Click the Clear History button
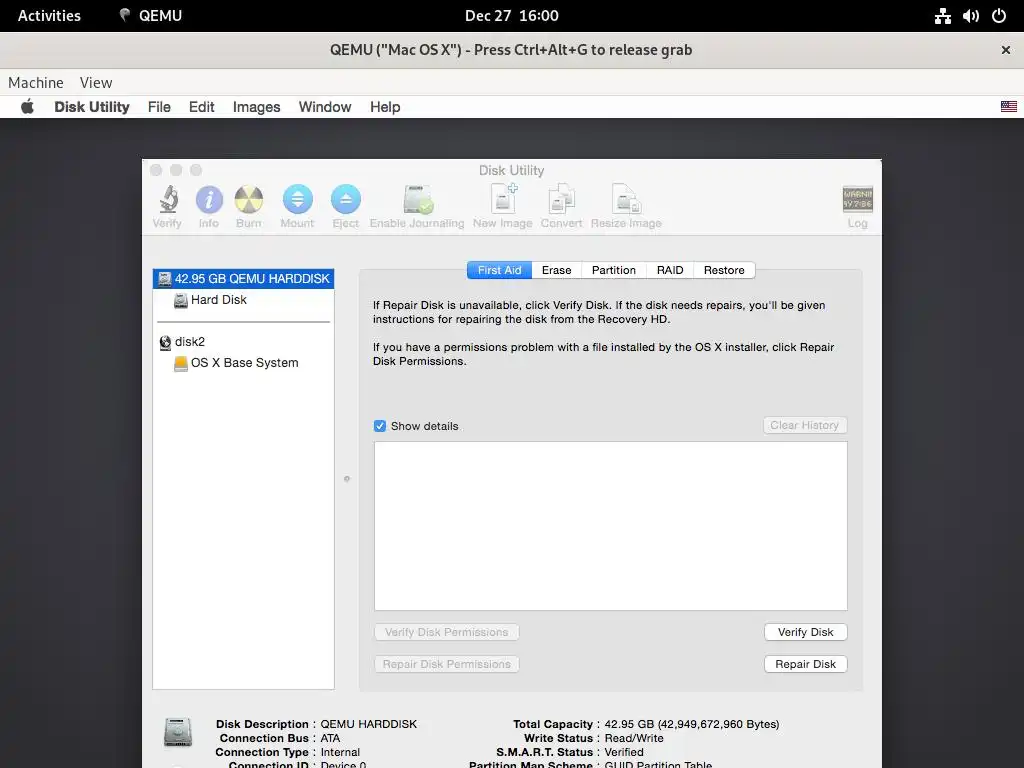1024x768 pixels. [805, 425]
